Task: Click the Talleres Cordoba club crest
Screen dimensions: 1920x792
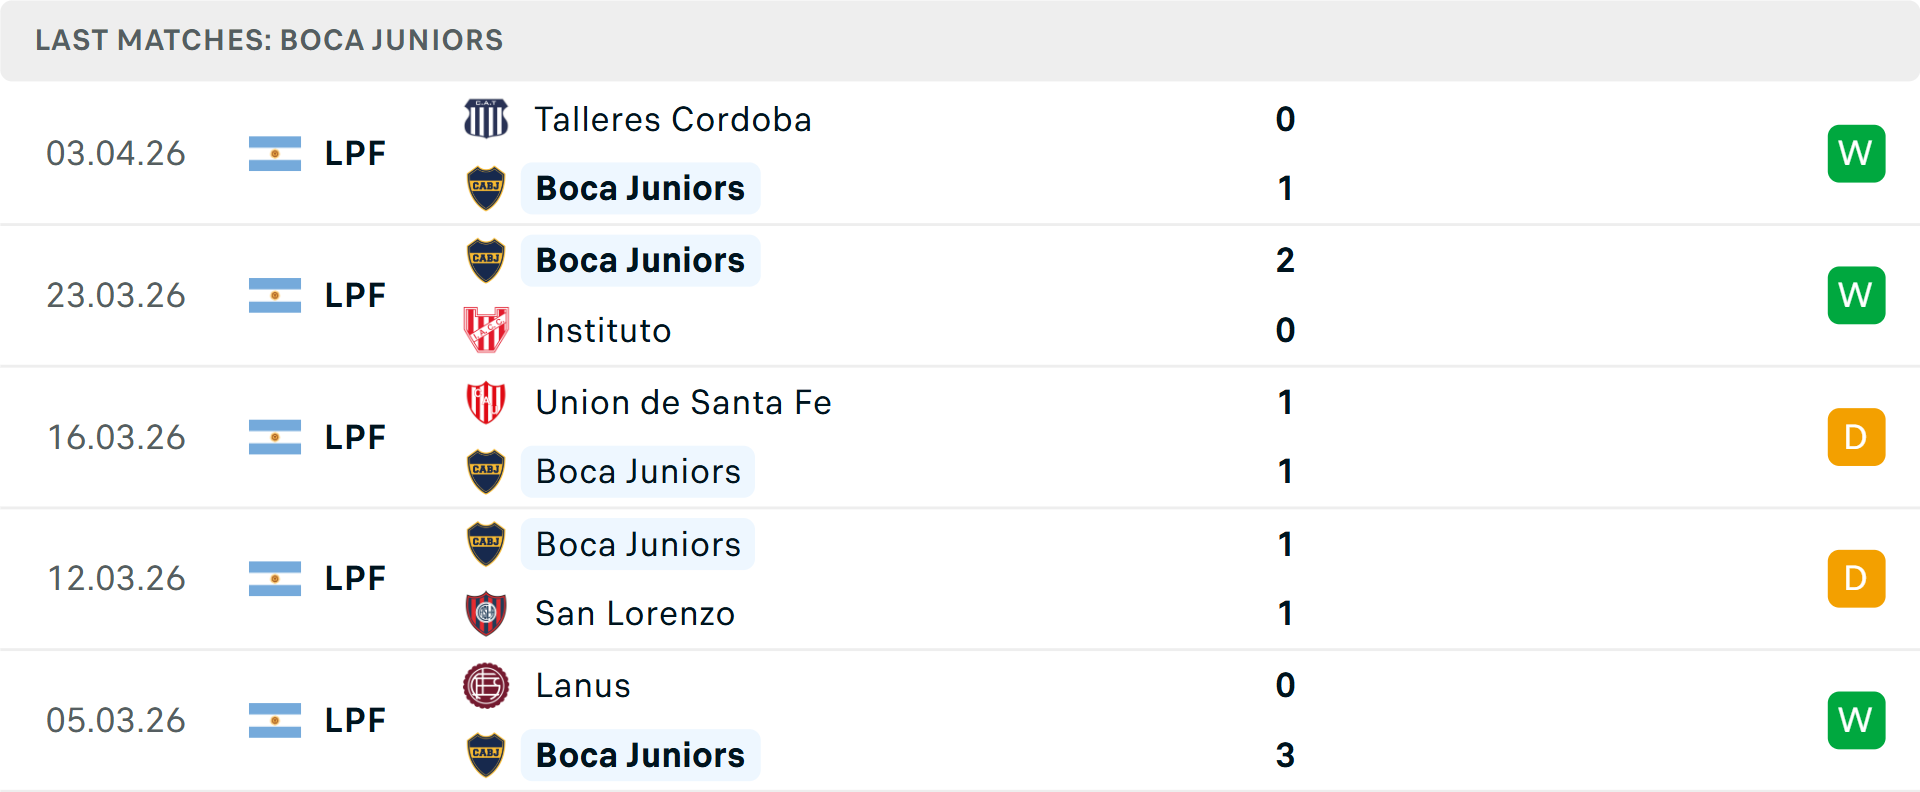Action: [x=486, y=119]
